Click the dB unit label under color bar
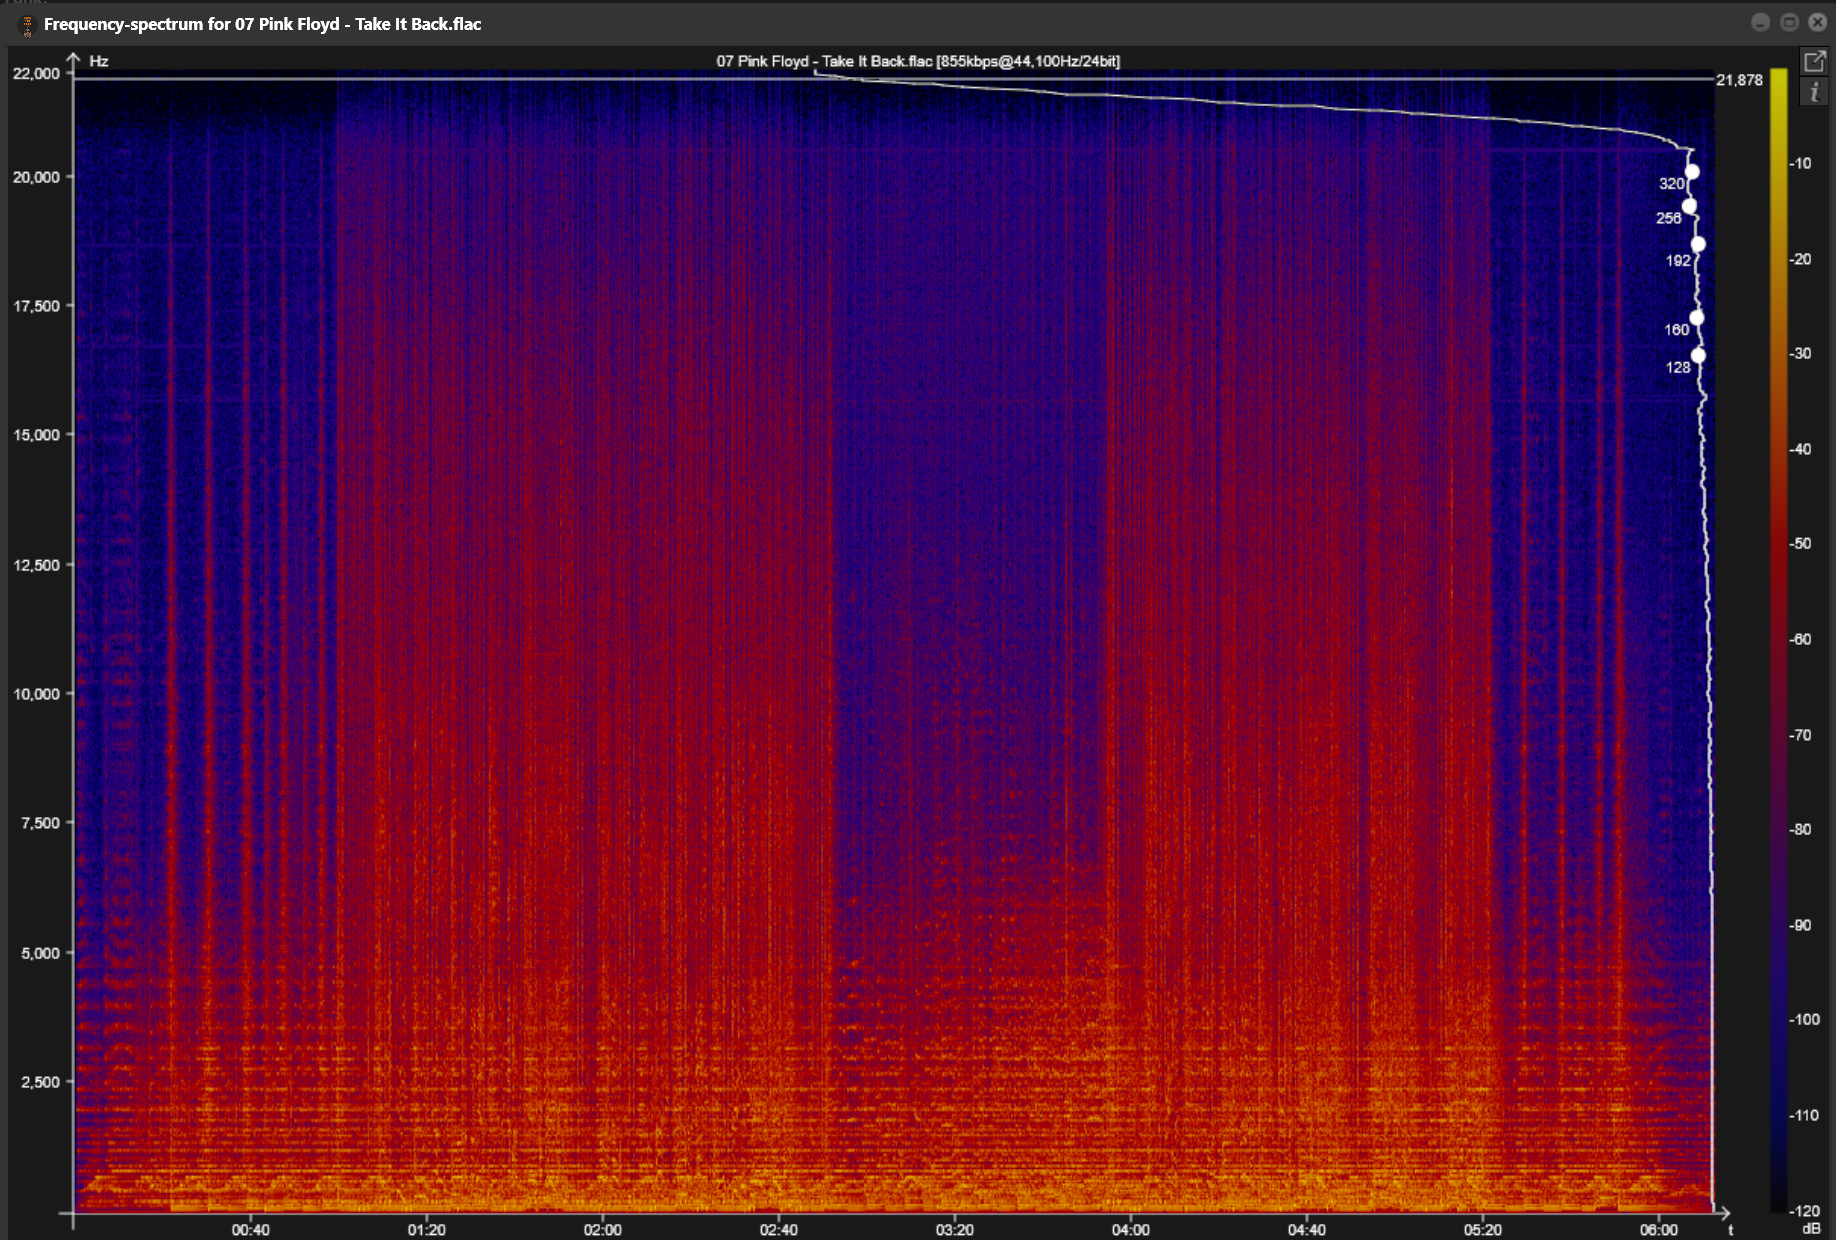This screenshot has width=1836, height=1240. pyautogui.click(x=1811, y=1228)
